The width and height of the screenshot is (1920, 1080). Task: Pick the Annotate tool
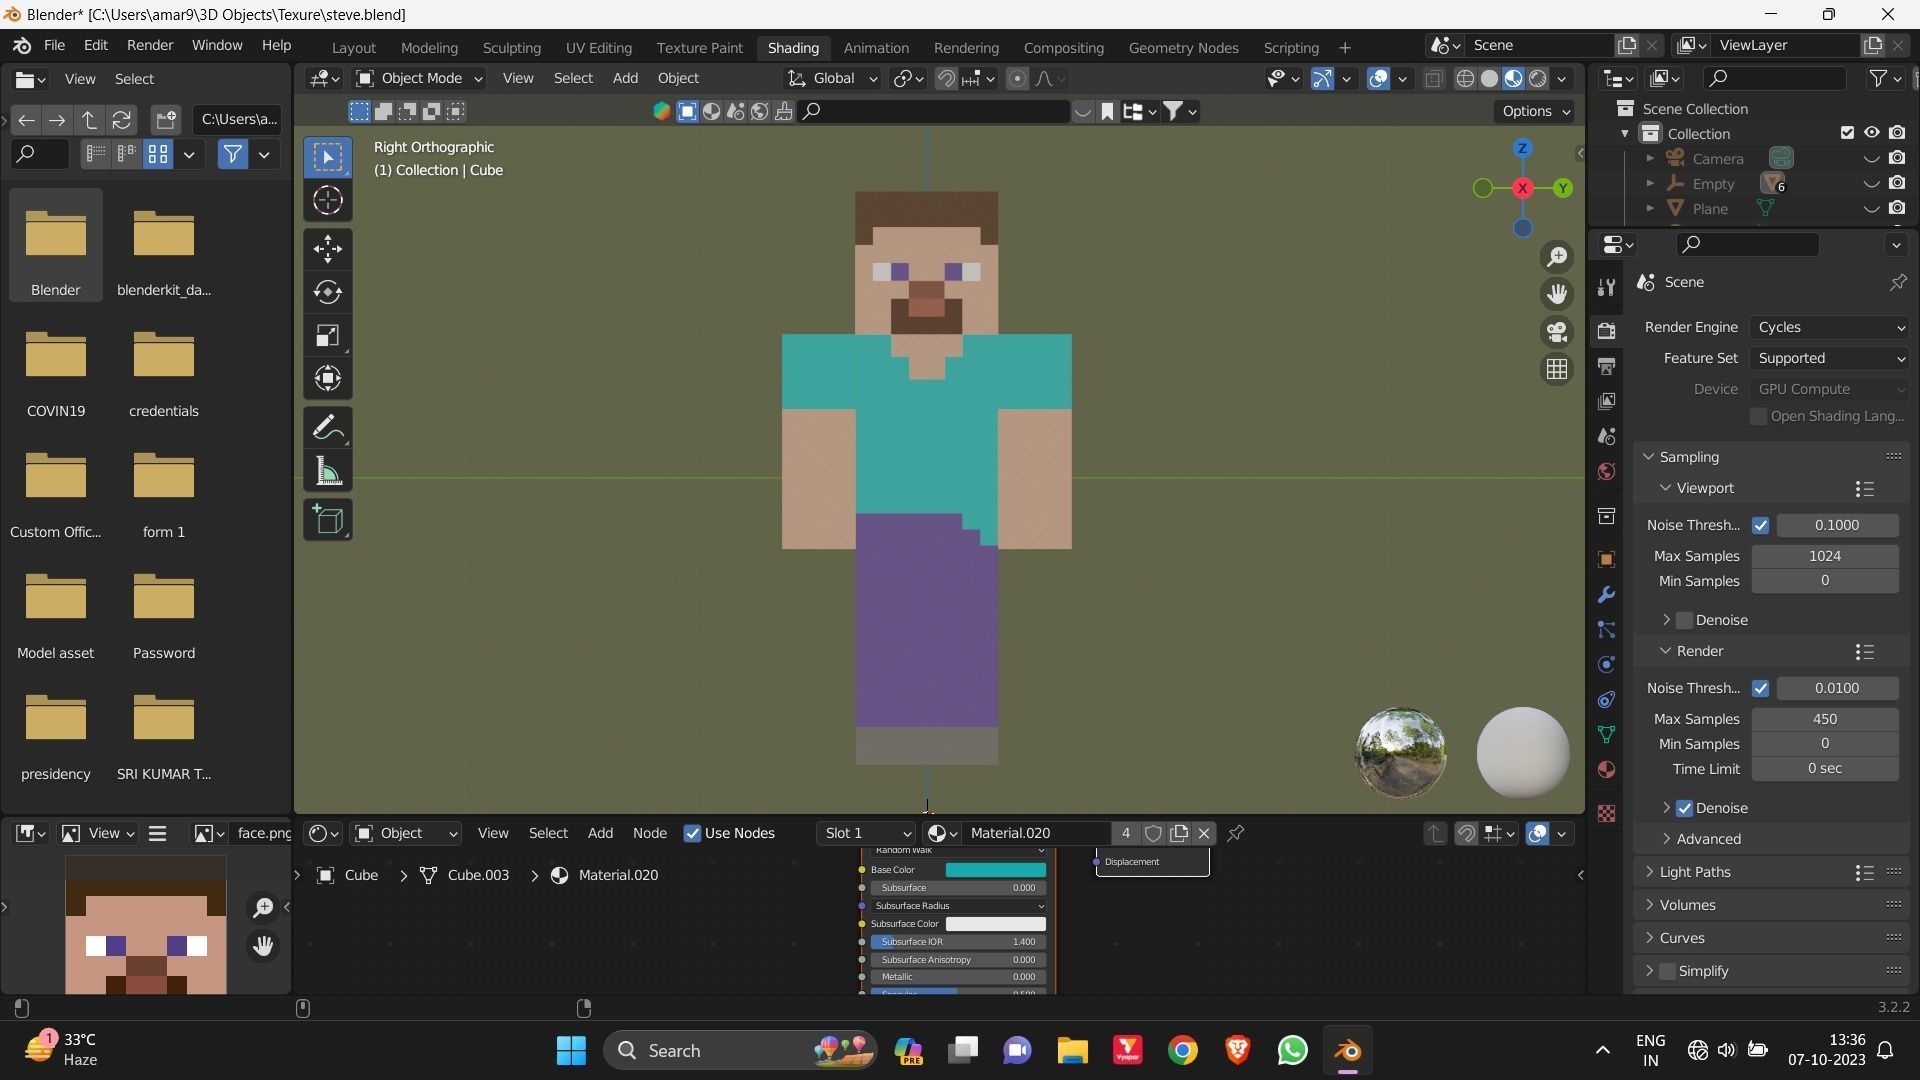coord(327,427)
